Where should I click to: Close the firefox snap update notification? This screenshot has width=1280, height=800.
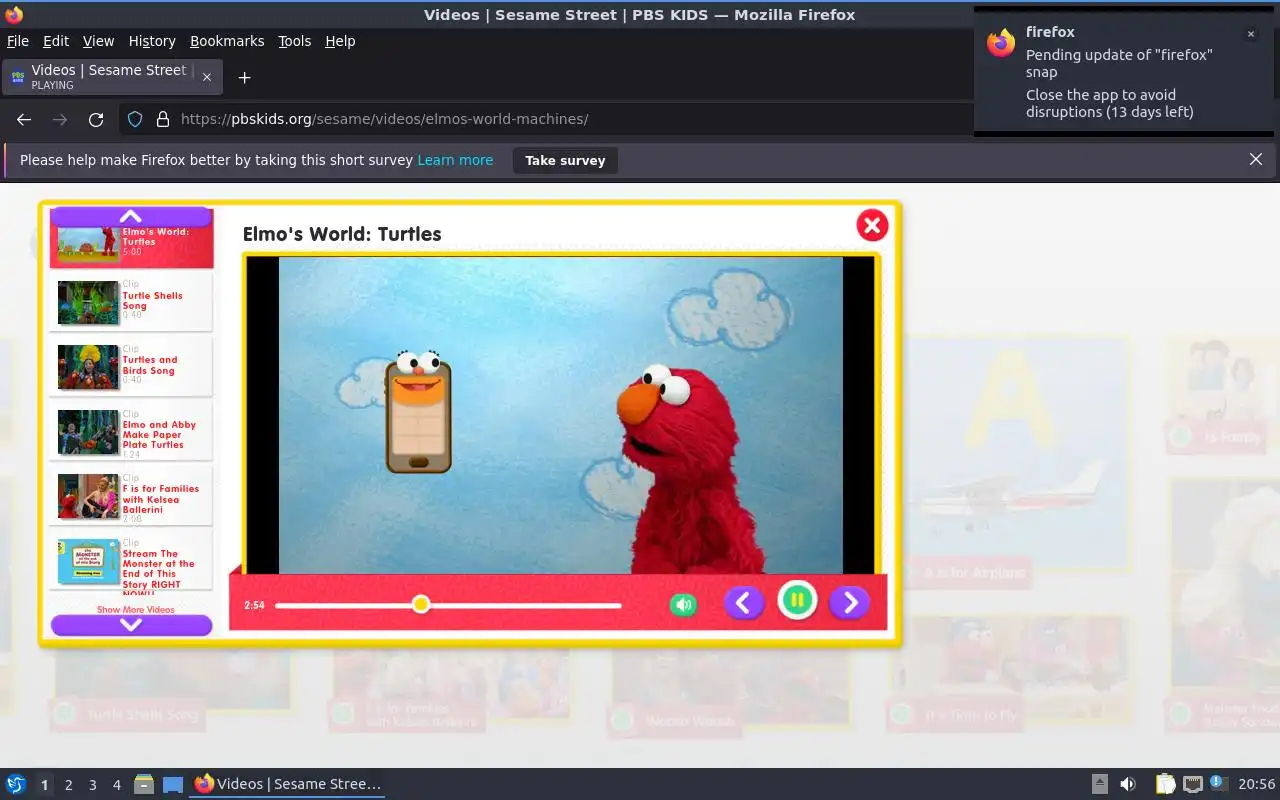(1250, 34)
